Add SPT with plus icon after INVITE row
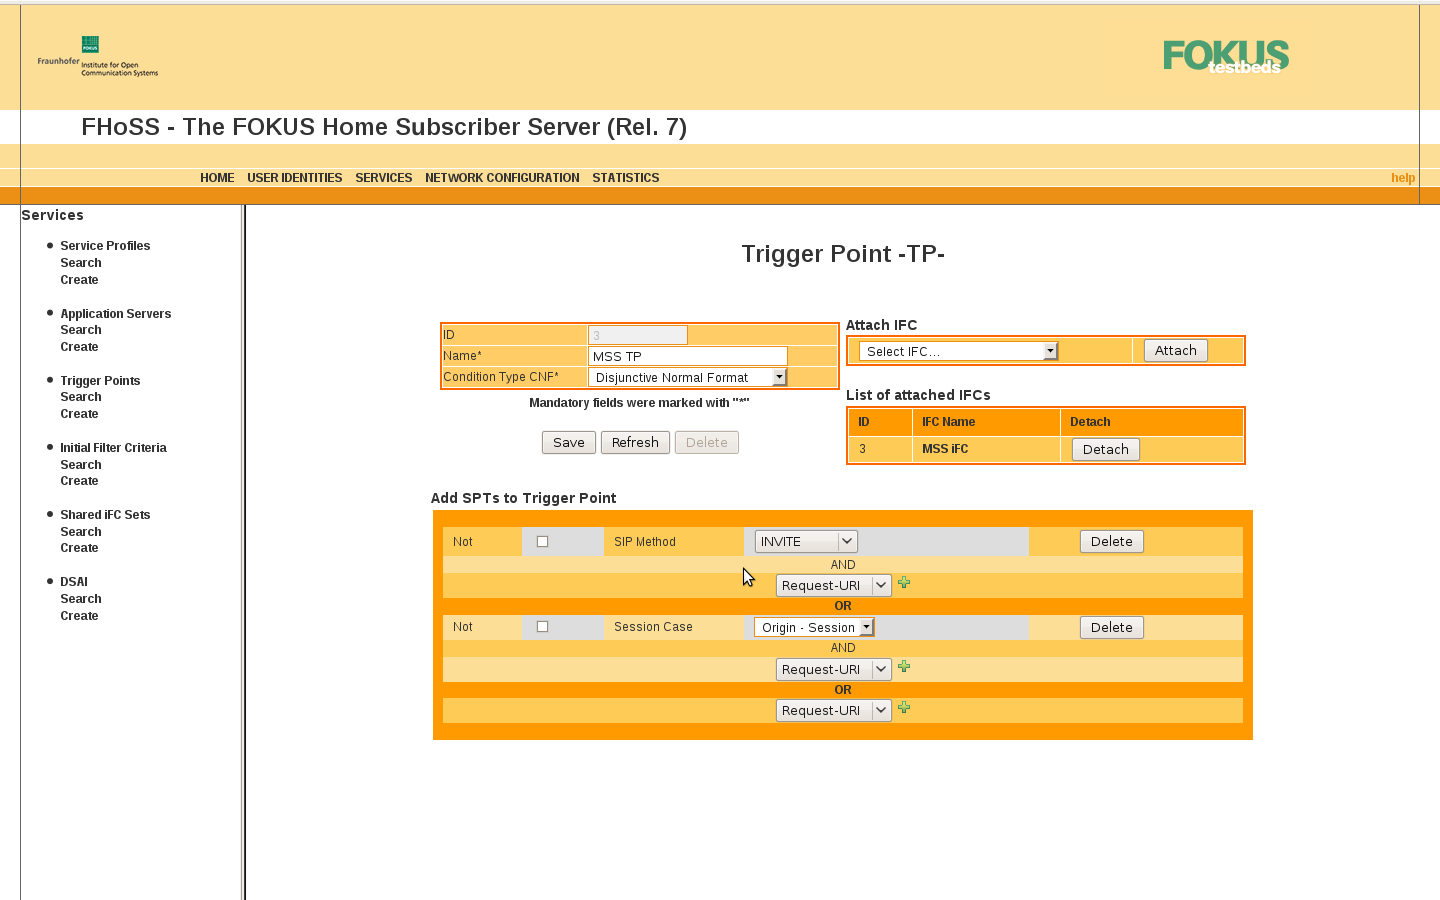 (904, 582)
